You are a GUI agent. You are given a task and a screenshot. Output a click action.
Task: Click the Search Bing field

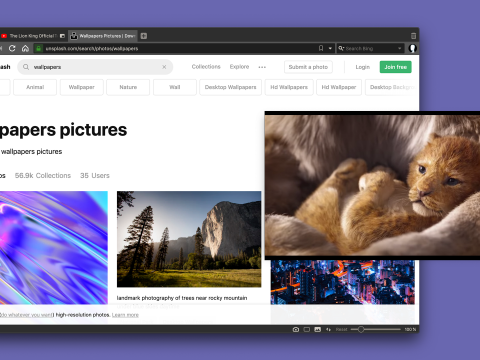pos(370,48)
